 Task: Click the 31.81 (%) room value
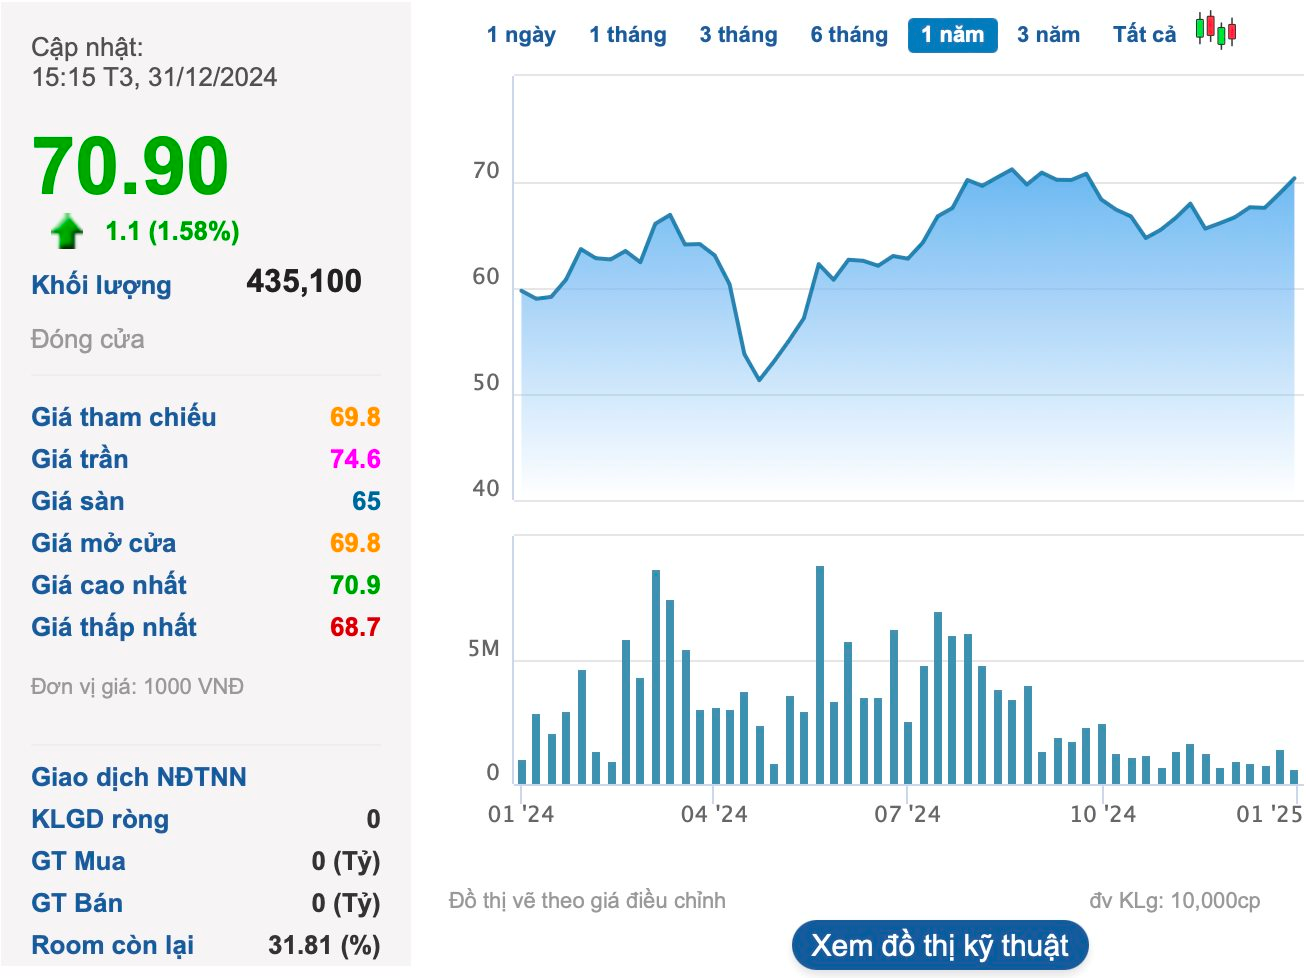click(x=324, y=945)
